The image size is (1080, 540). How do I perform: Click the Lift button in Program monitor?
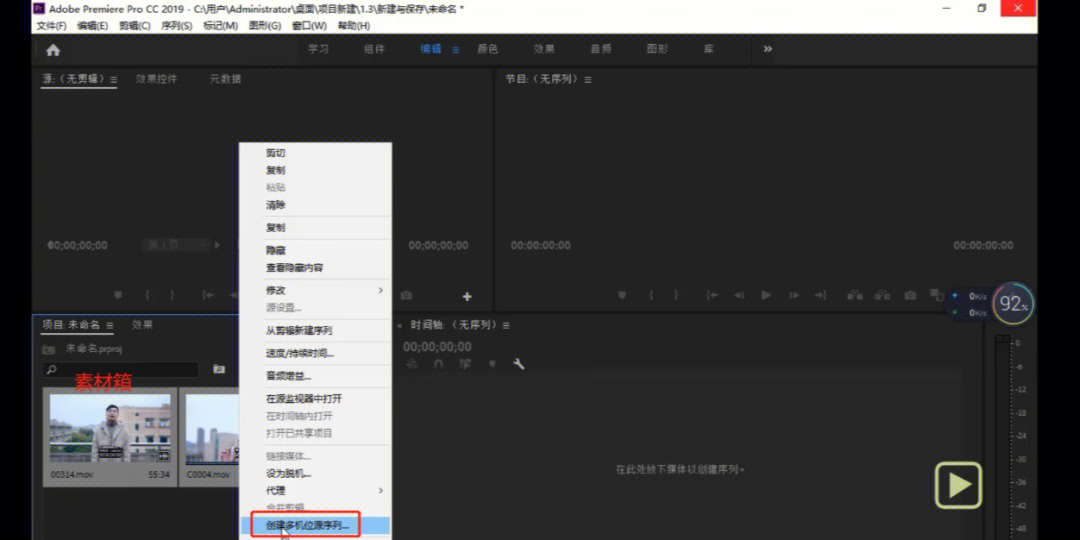pyautogui.click(x=855, y=295)
